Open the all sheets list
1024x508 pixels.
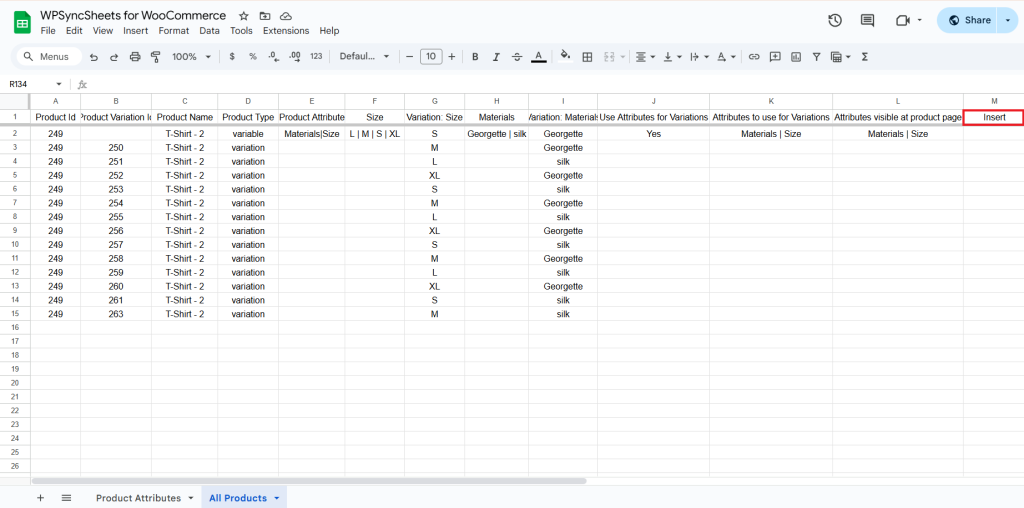coord(66,498)
